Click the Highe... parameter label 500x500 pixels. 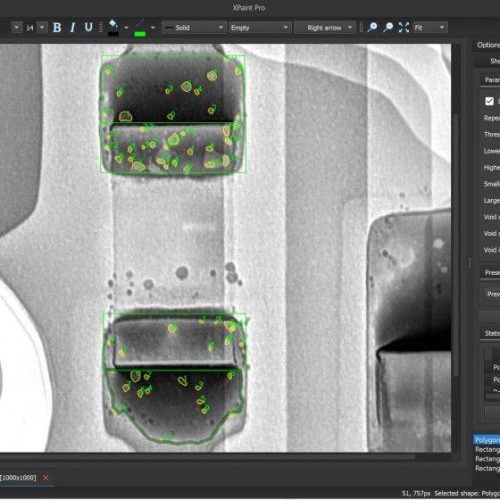point(492,167)
